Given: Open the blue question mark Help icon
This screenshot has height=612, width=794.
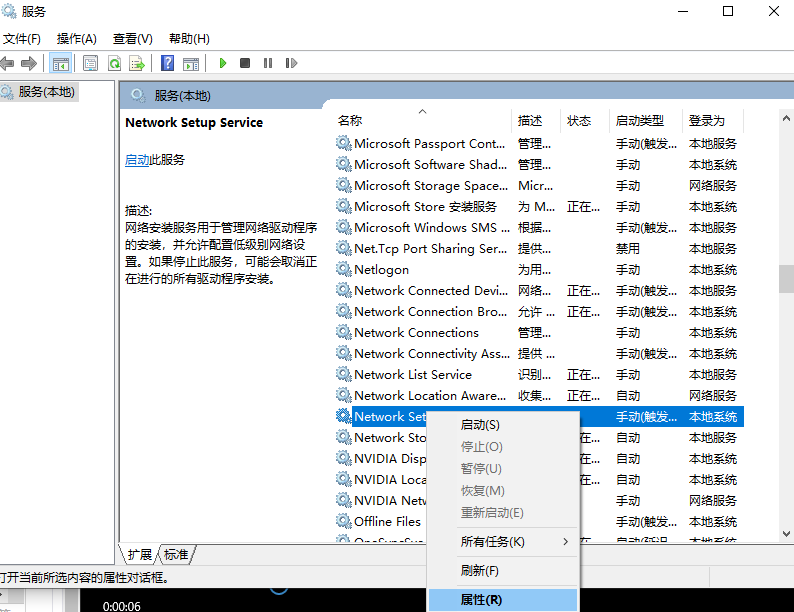Looking at the screenshot, I should click(168, 63).
